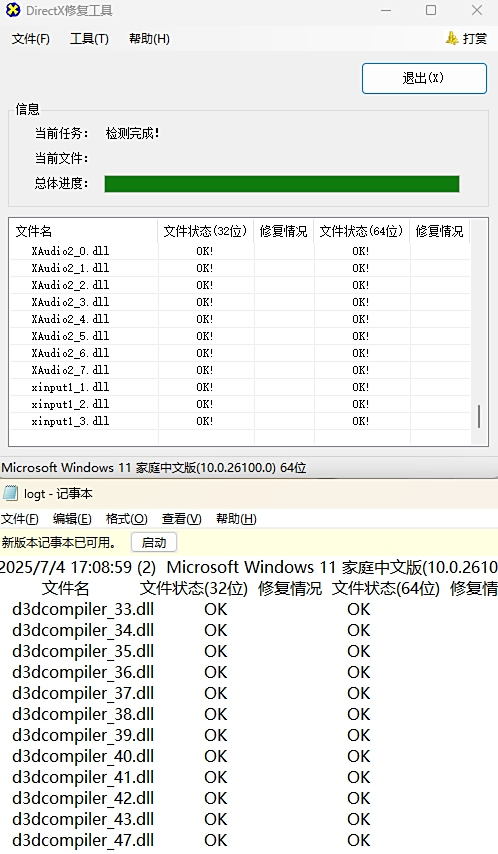
Task: Click d3dcompiler_42.dll line in Notepad
Action: pyautogui.click(x=83, y=798)
